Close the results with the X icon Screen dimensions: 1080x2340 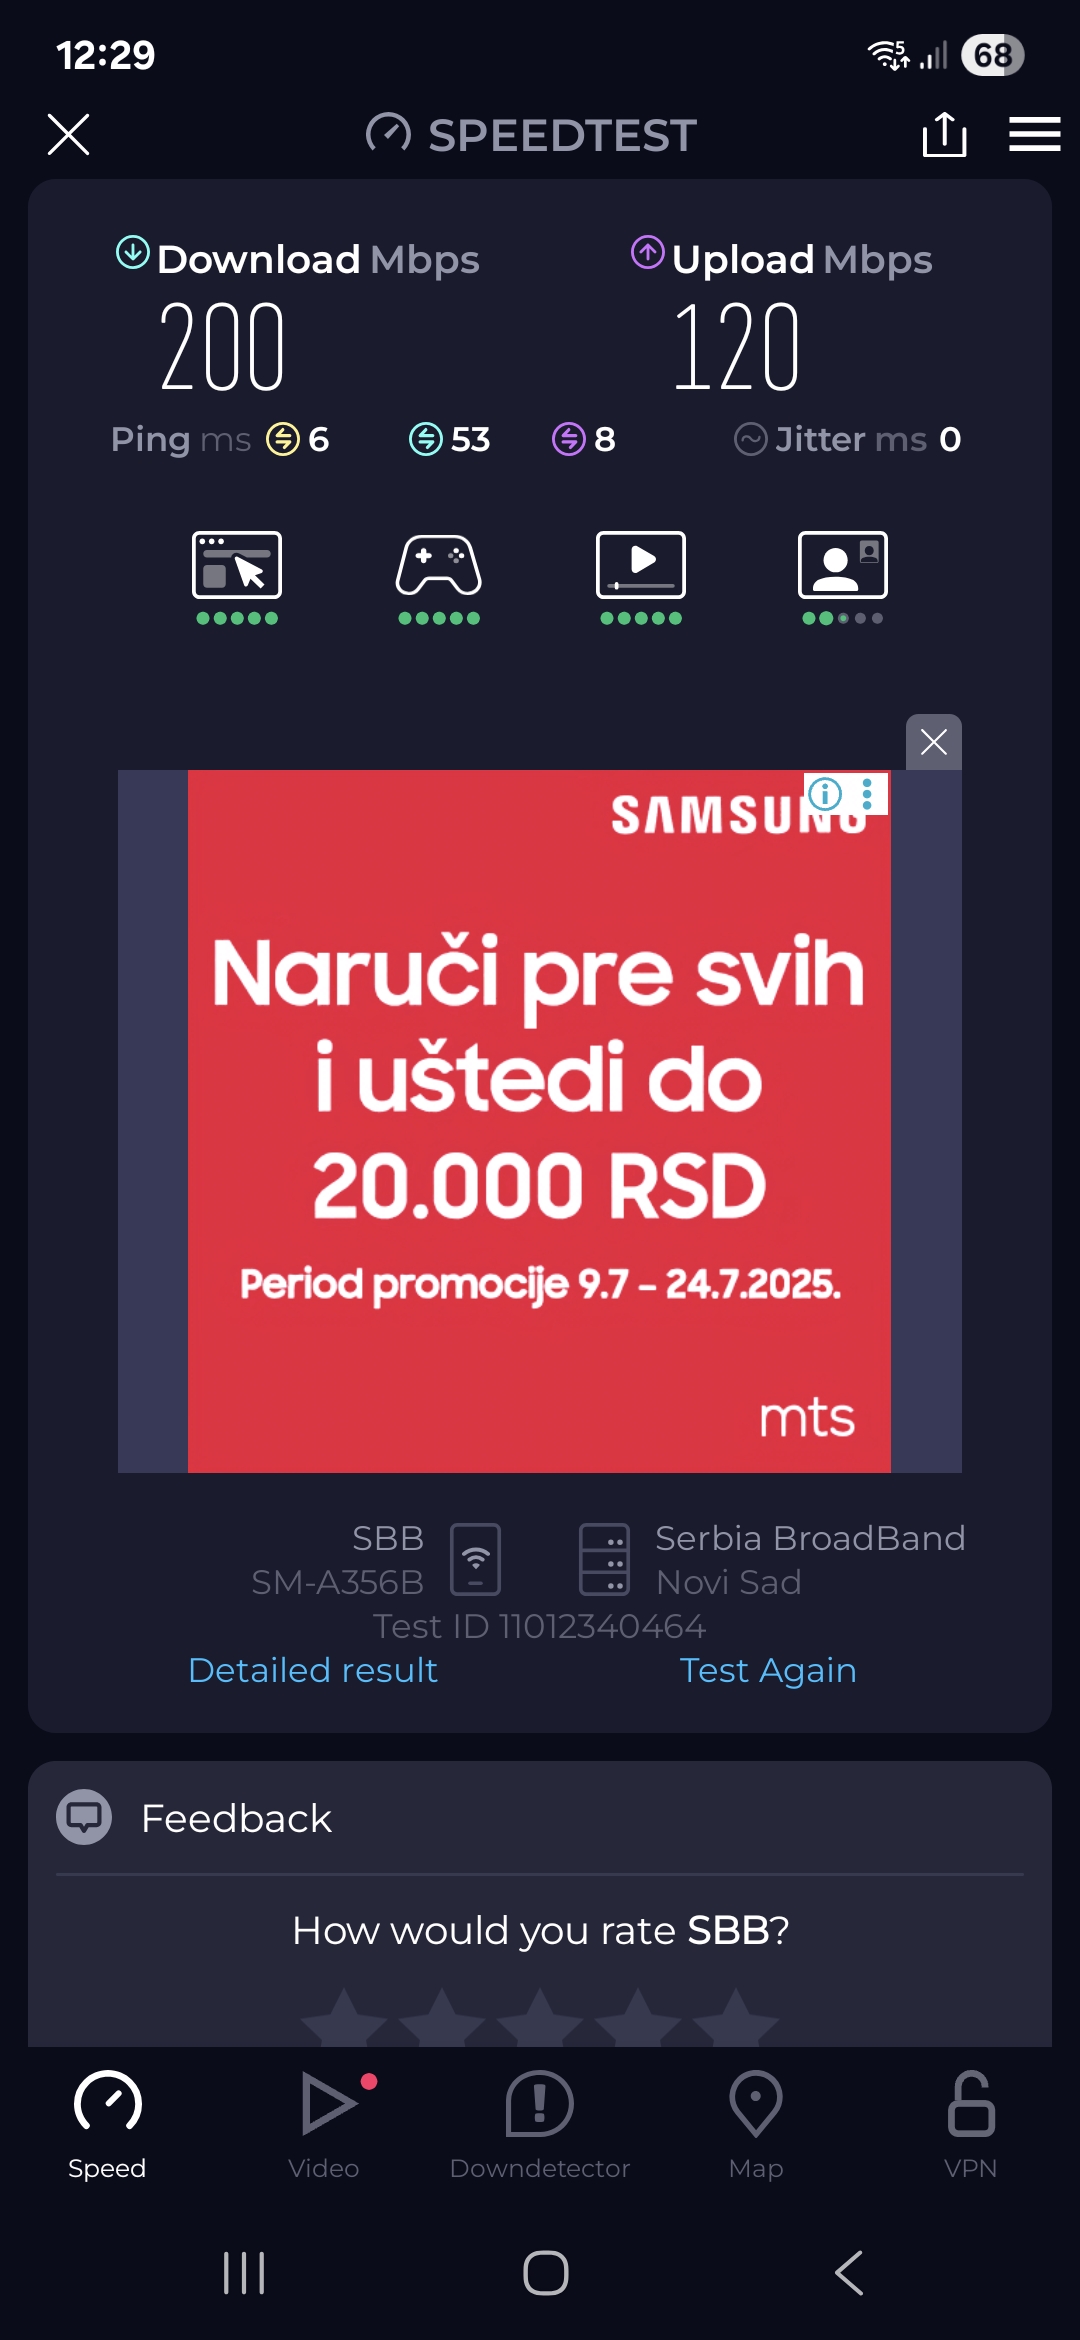click(x=68, y=134)
